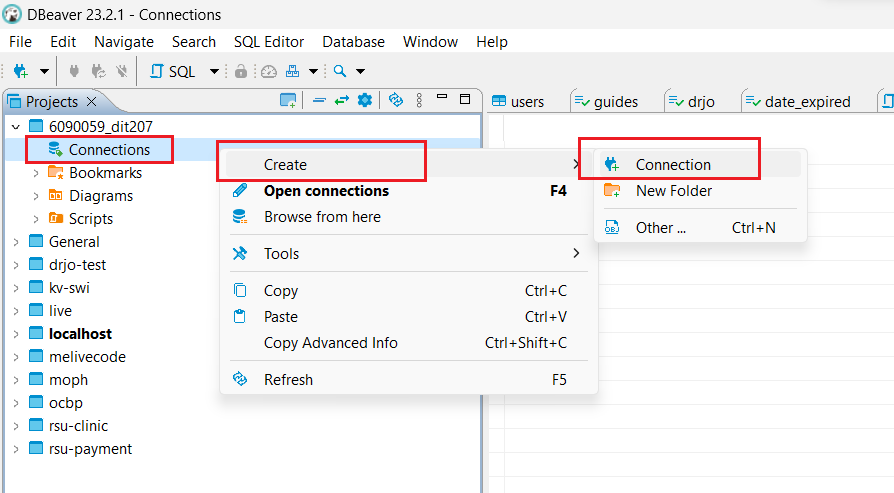Open dropdown next to New Connection toolbar icon
The width and height of the screenshot is (894, 493).
[x=44, y=71]
